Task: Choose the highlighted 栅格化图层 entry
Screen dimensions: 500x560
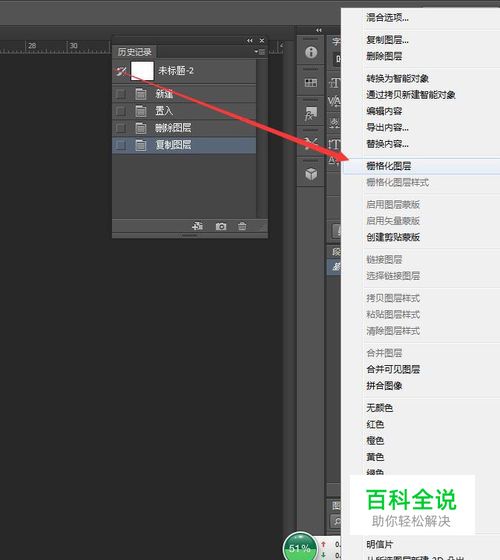Action: click(421, 166)
